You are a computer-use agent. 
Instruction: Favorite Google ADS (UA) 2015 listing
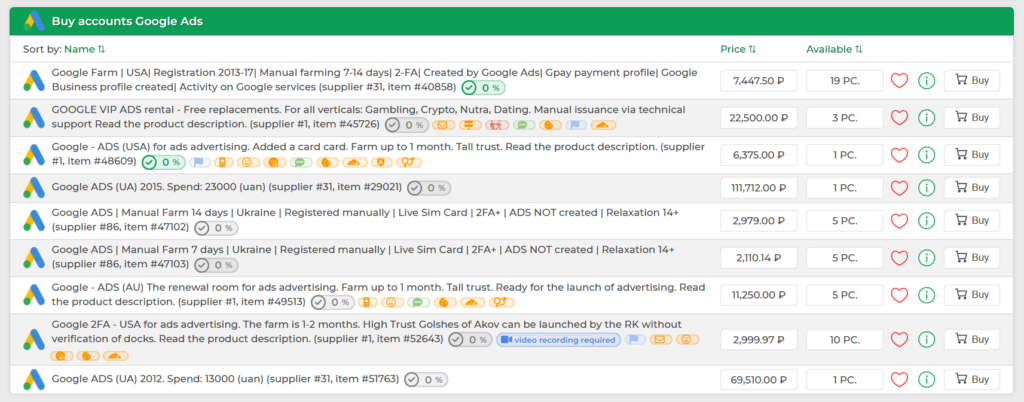pyautogui.click(x=900, y=188)
